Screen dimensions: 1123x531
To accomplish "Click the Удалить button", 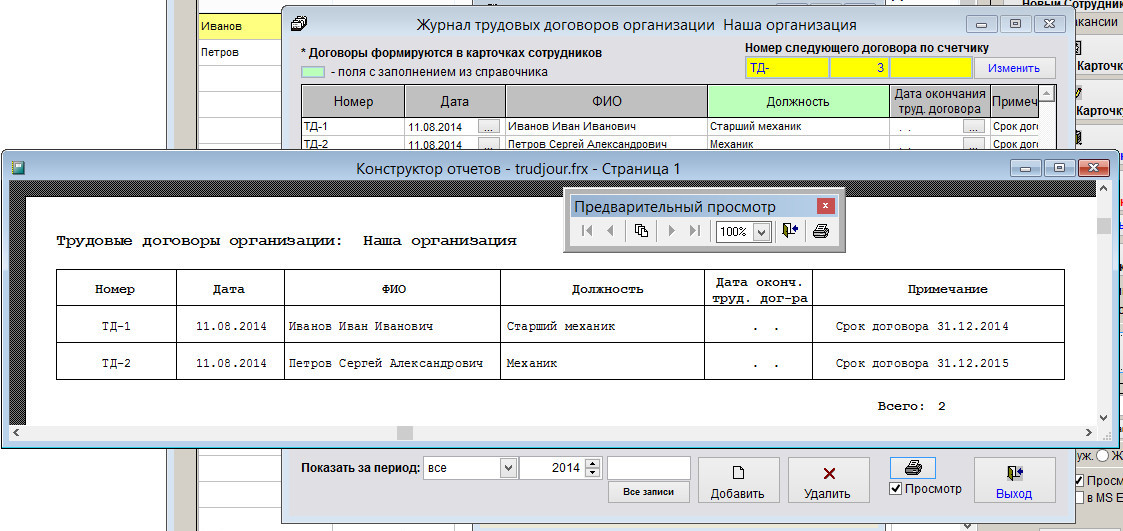I will click(828, 480).
